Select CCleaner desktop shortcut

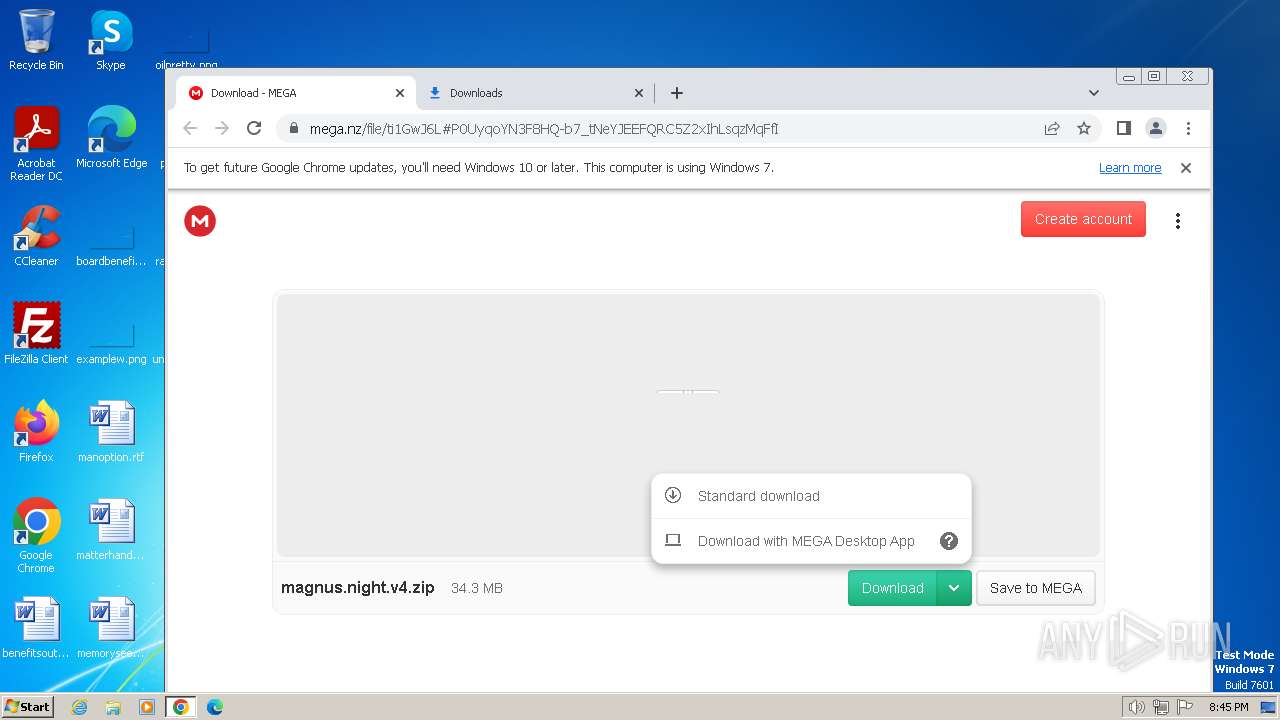point(36,236)
